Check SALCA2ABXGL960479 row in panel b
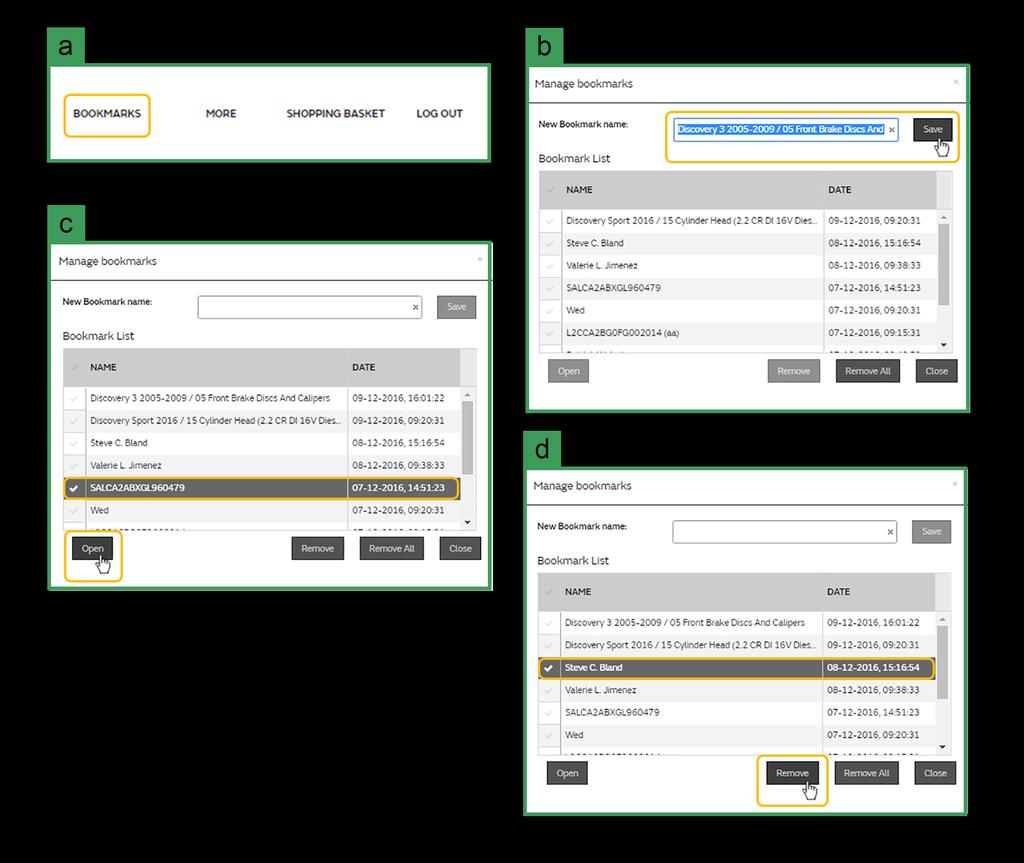 click(550, 288)
